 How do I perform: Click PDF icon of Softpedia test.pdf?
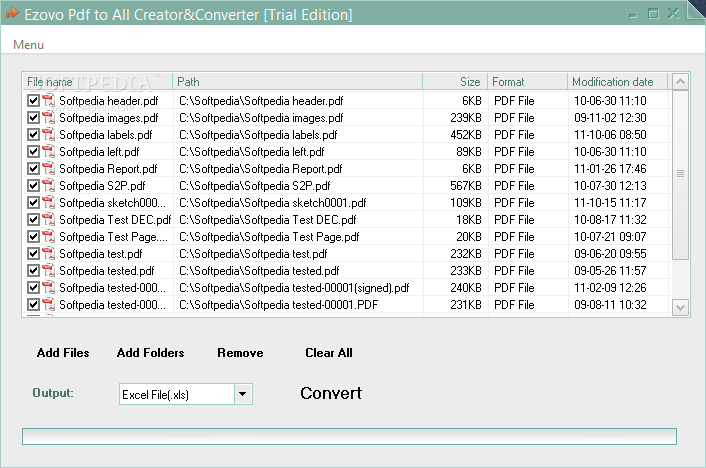pyautogui.click(x=48, y=254)
